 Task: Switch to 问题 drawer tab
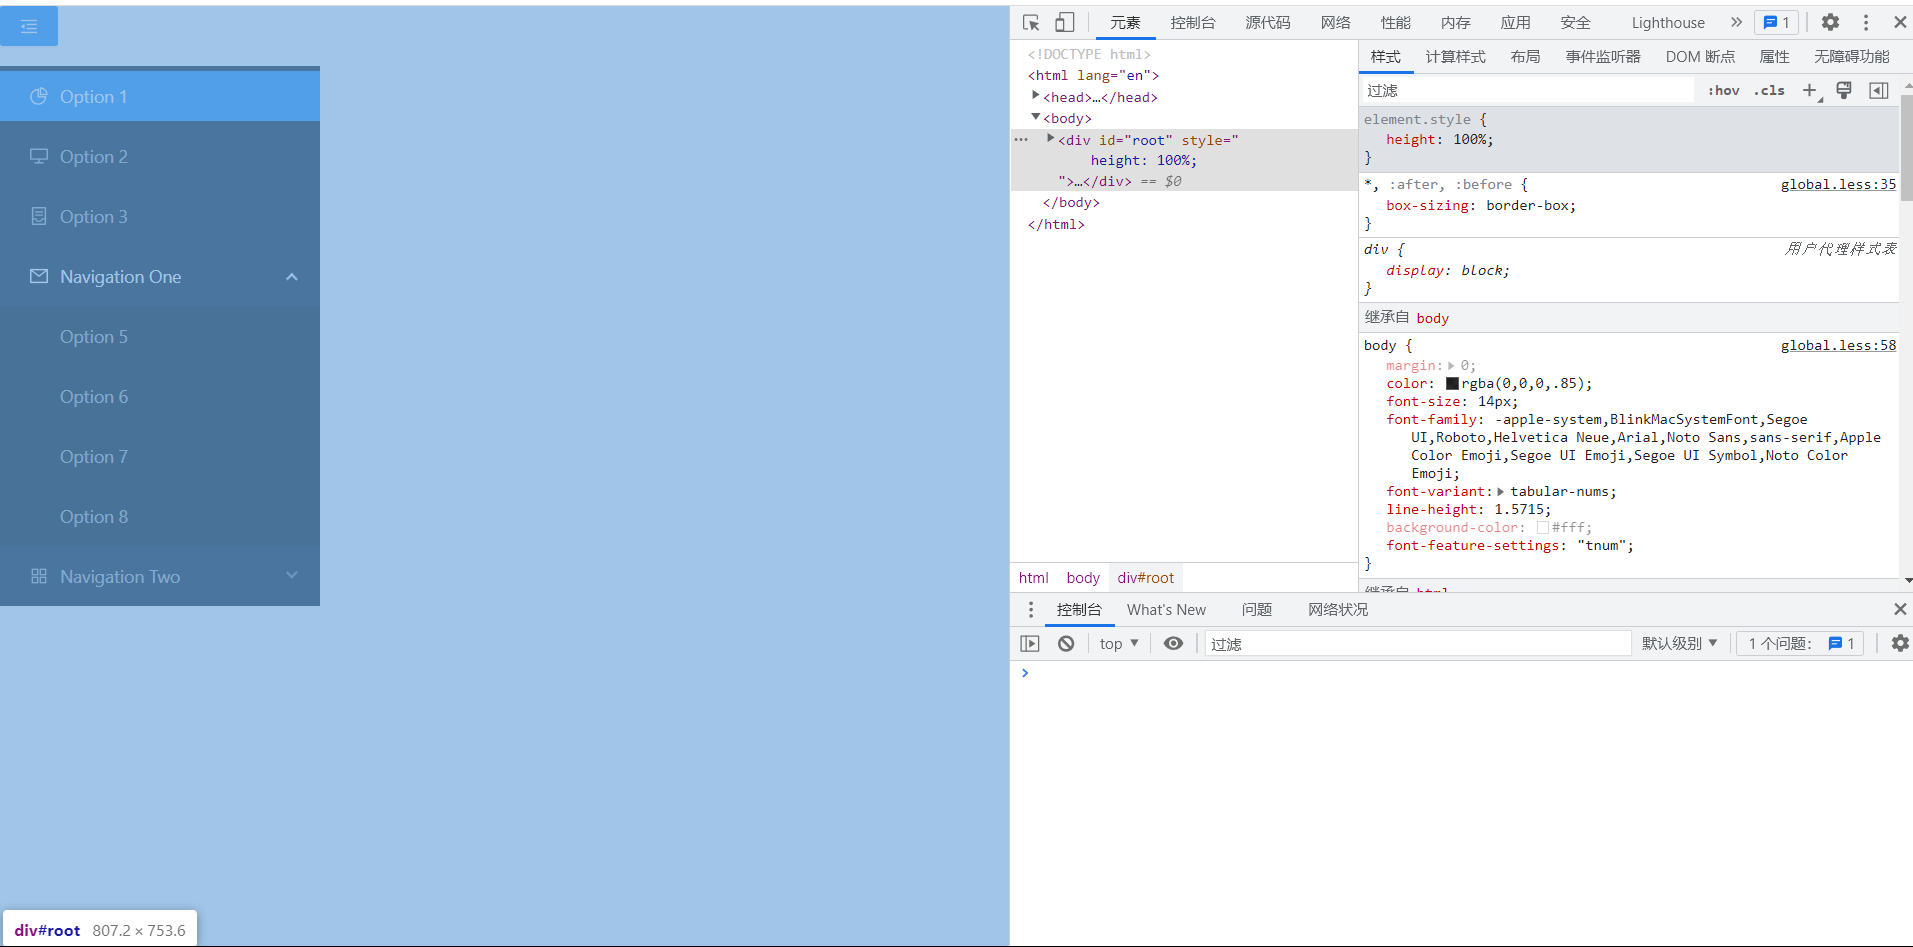click(1257, 609)
